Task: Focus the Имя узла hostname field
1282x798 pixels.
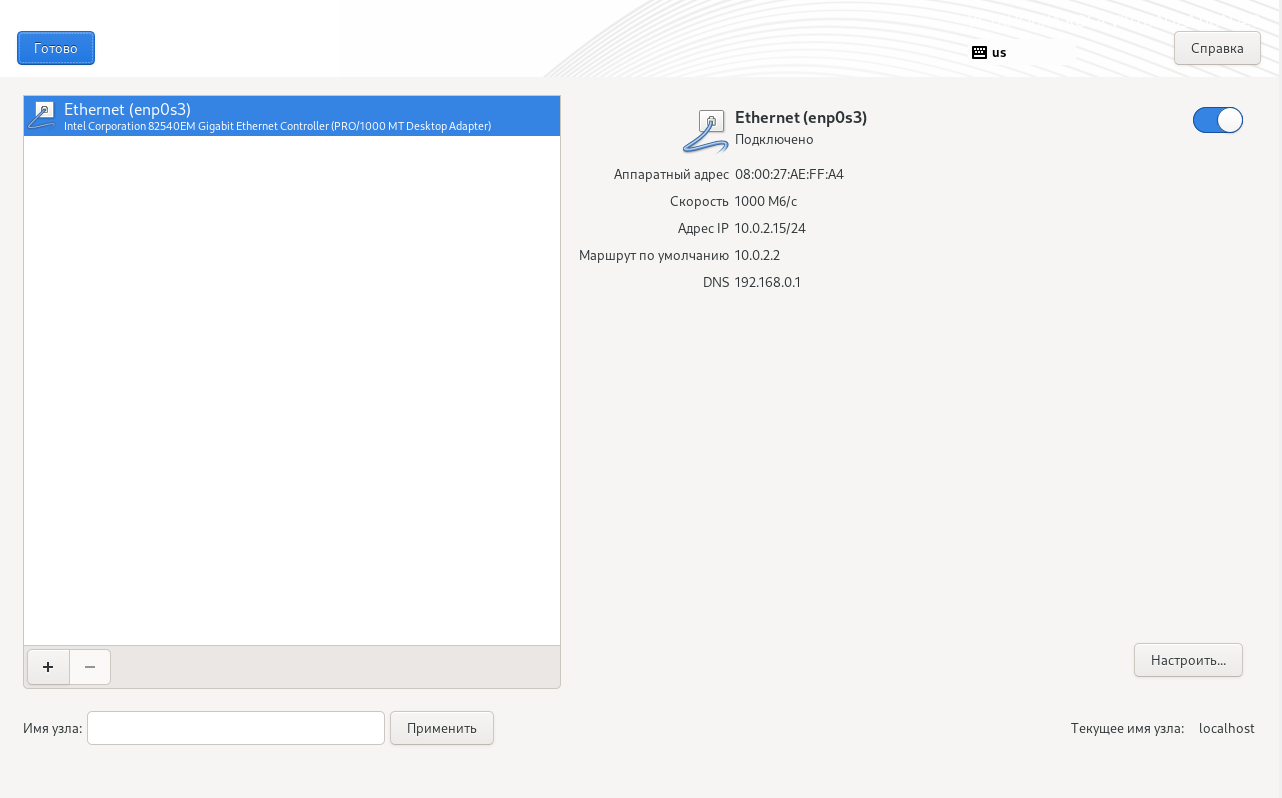Action: tap(236, 728)
